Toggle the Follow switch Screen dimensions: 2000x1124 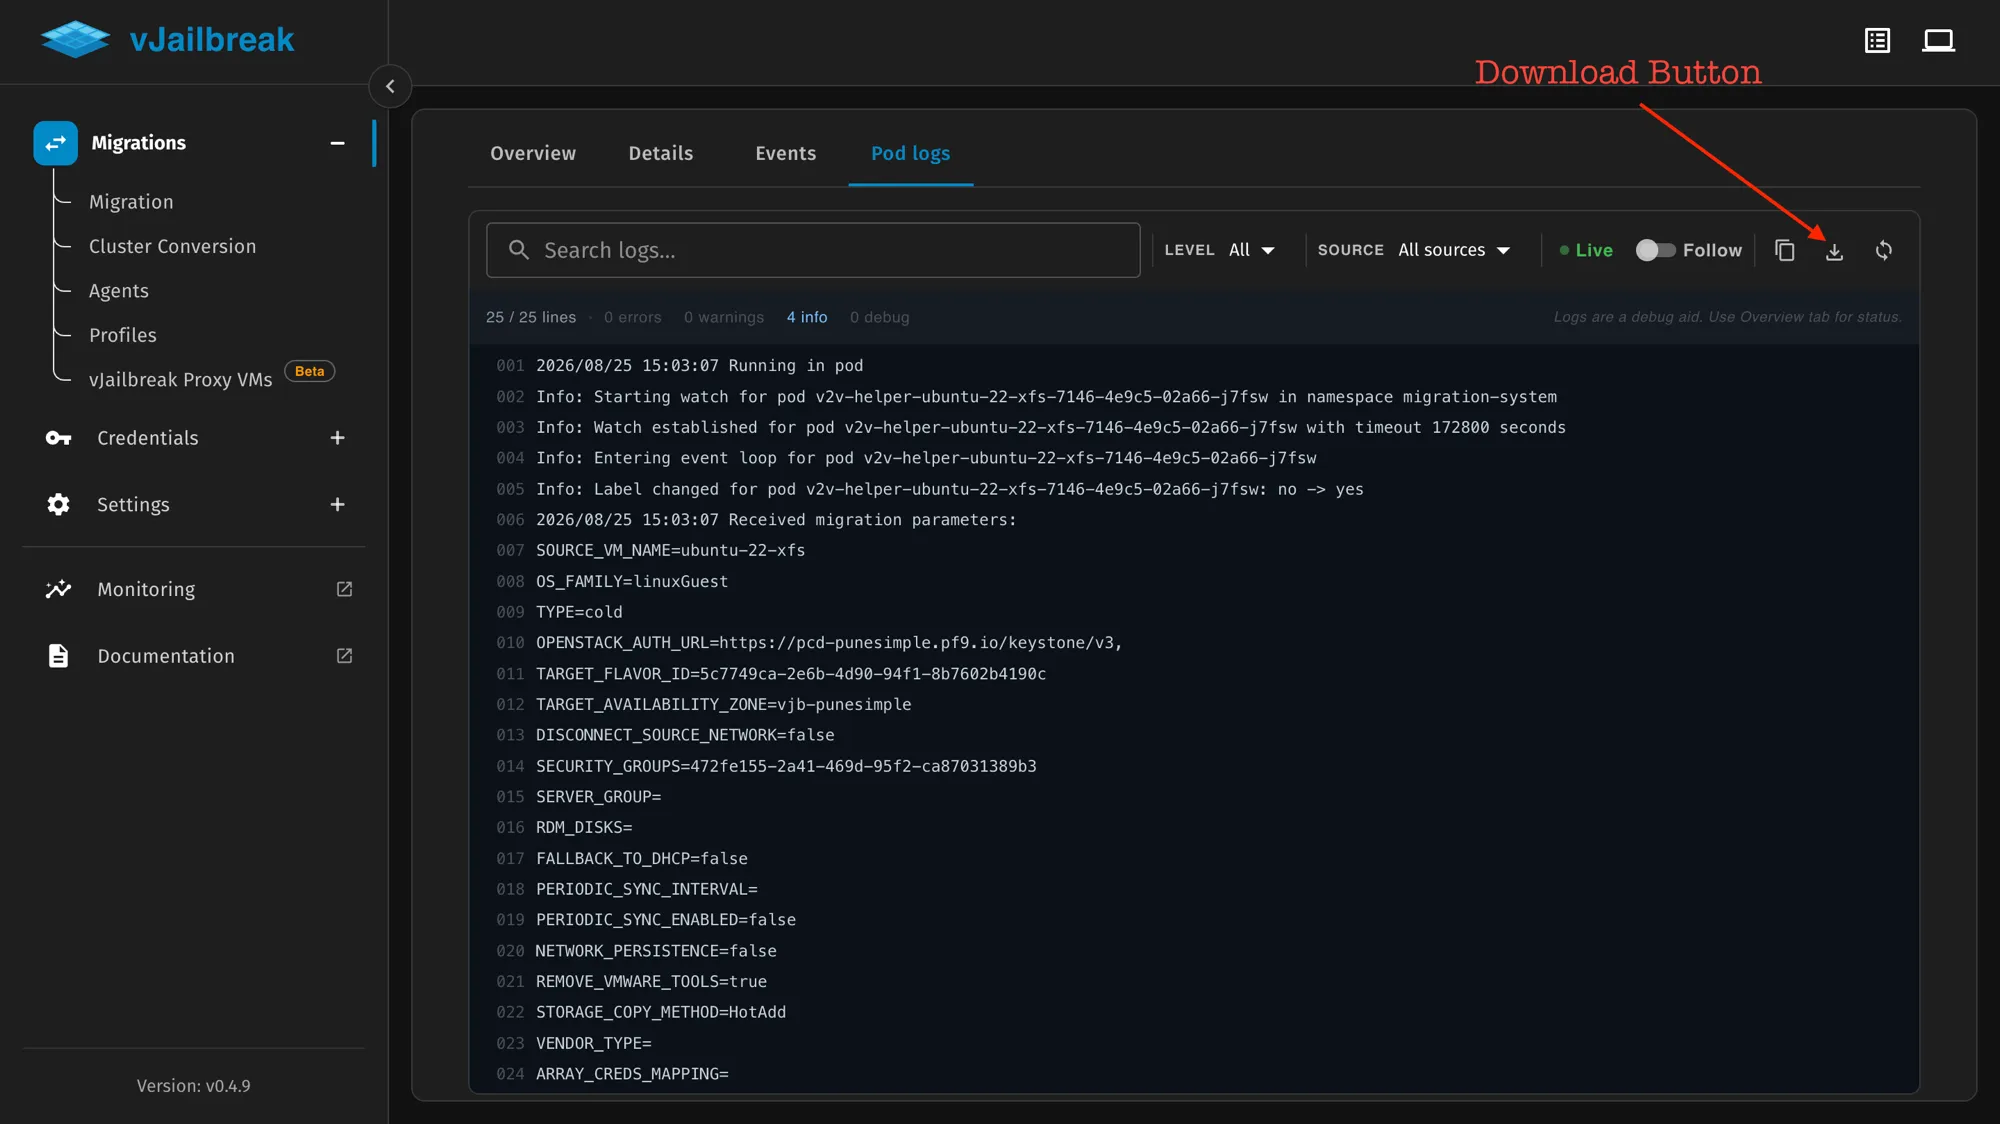click(x=1655, y=250)
